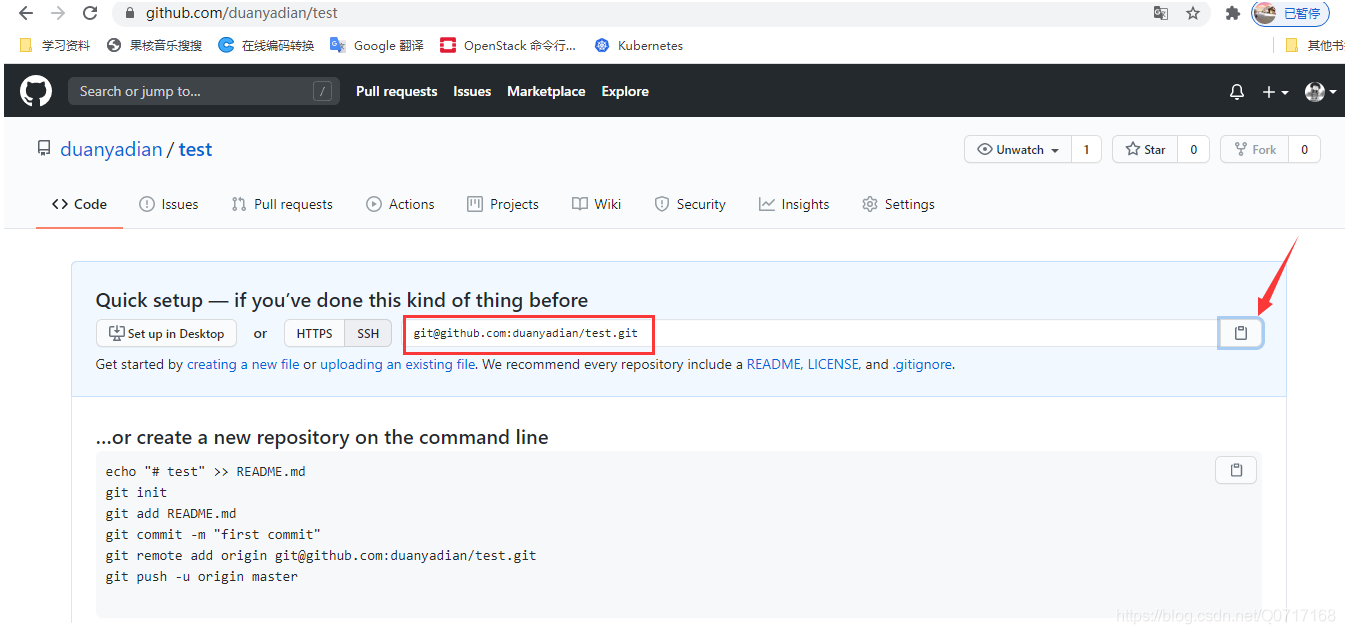Bookmark this page with the star icon

point(1192,14)
